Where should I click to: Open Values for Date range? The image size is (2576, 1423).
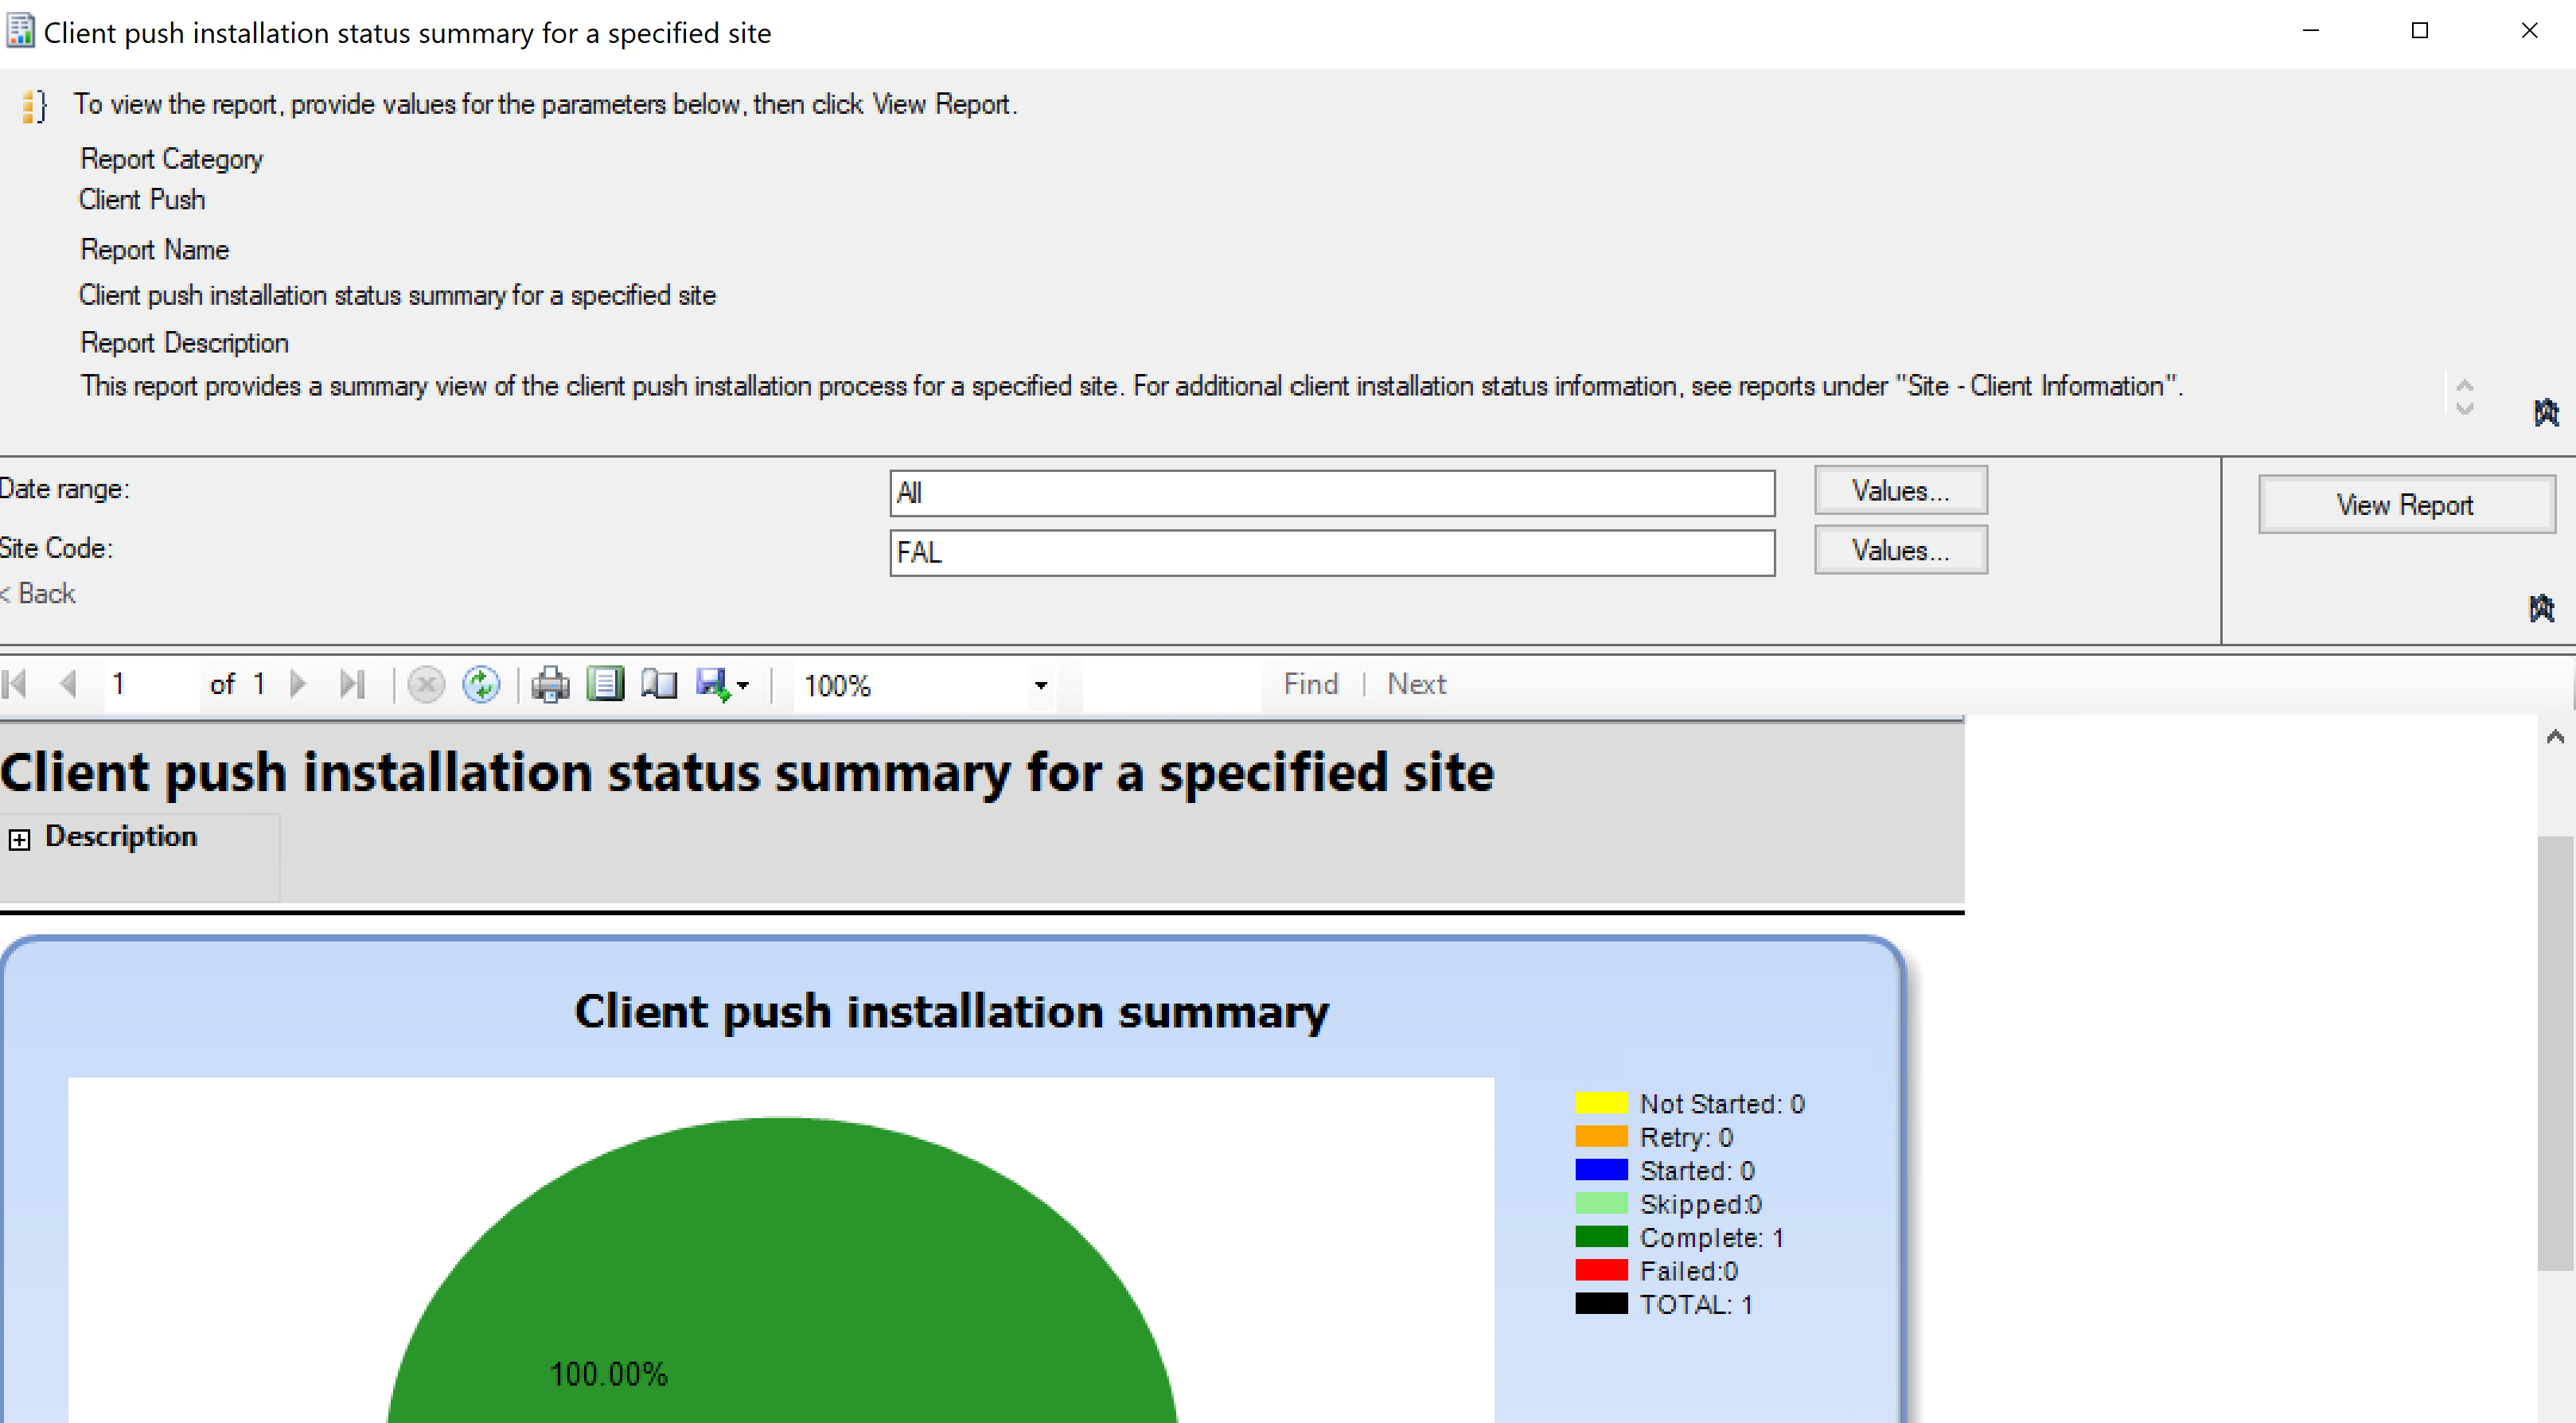click(x=1900, y=491)
